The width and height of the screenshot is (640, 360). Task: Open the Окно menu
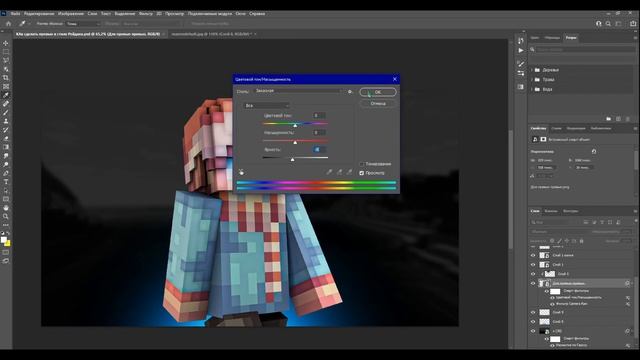click(x=240, y=13)
